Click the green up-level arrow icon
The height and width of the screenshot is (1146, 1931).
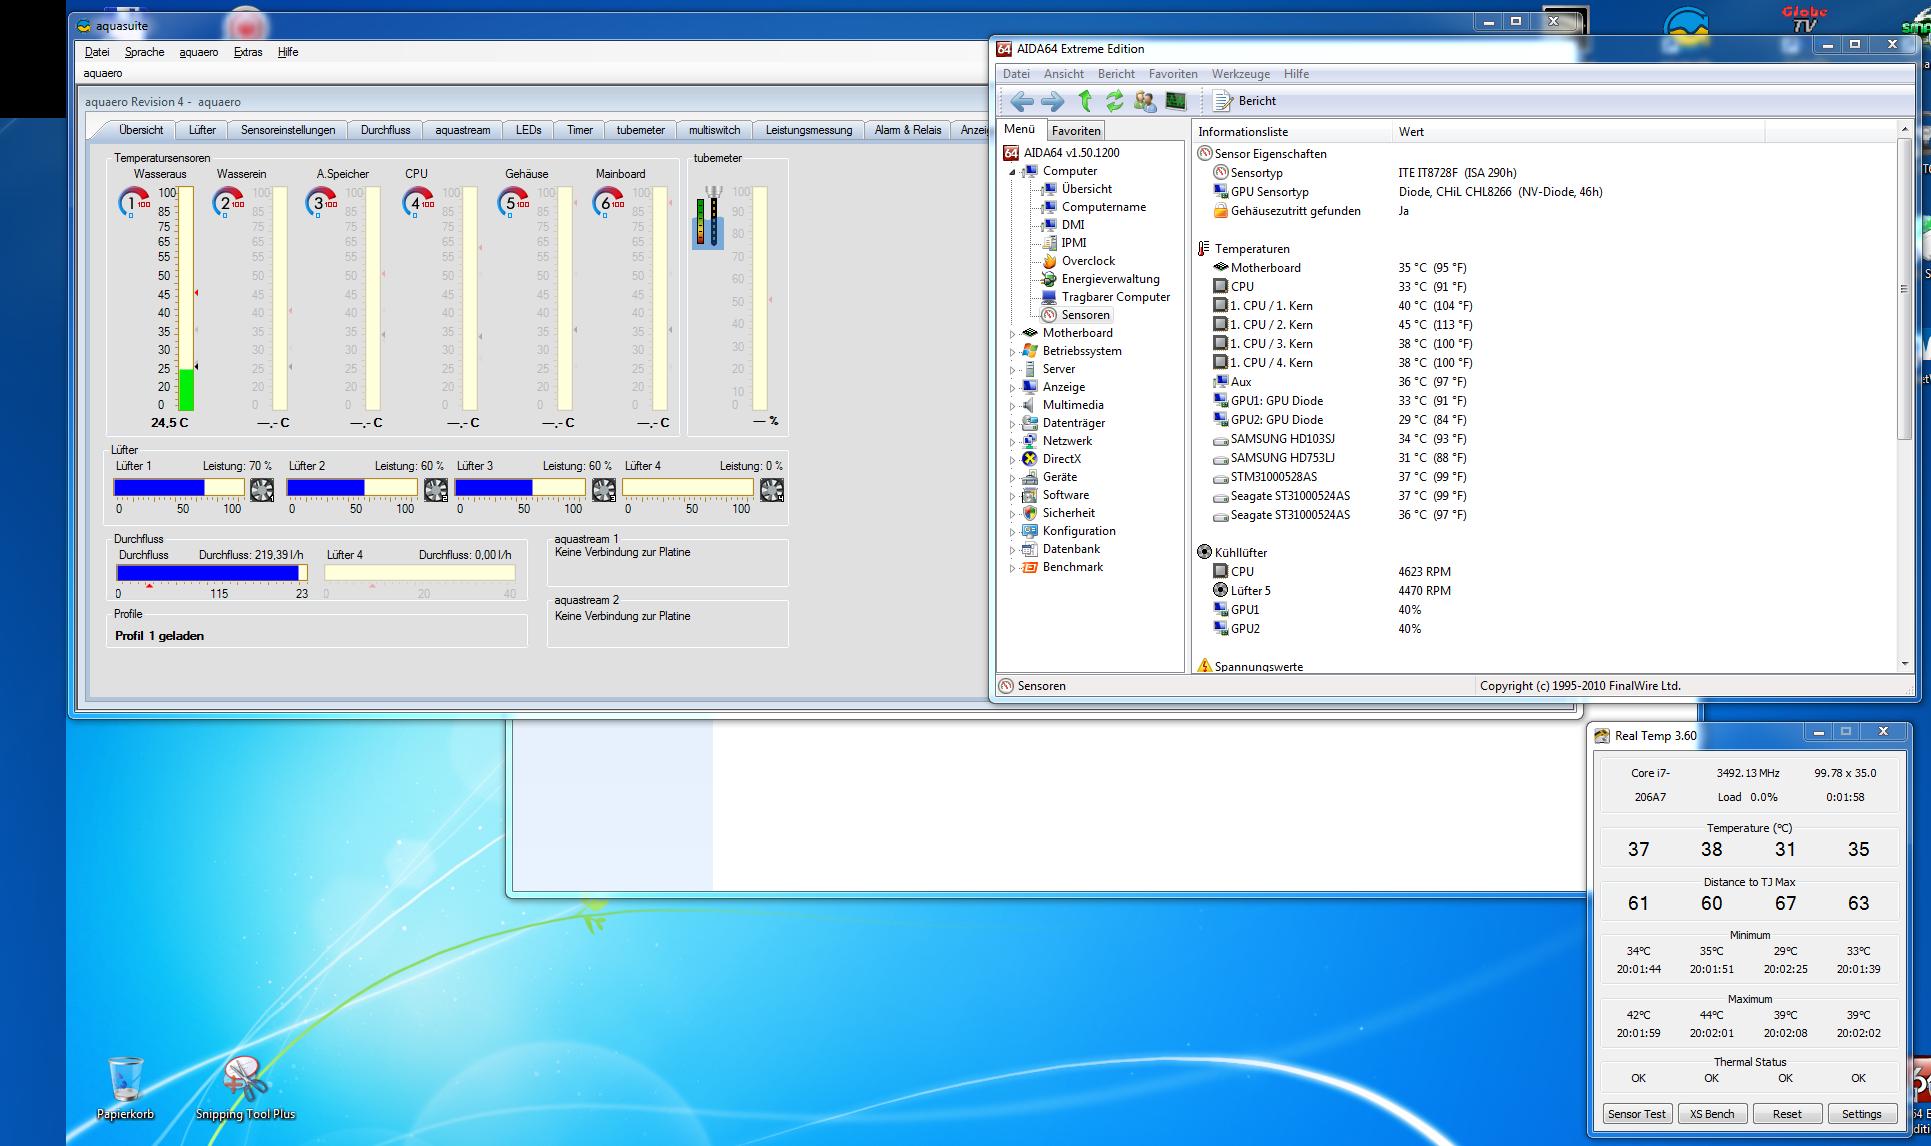(x=1085, y=101)
